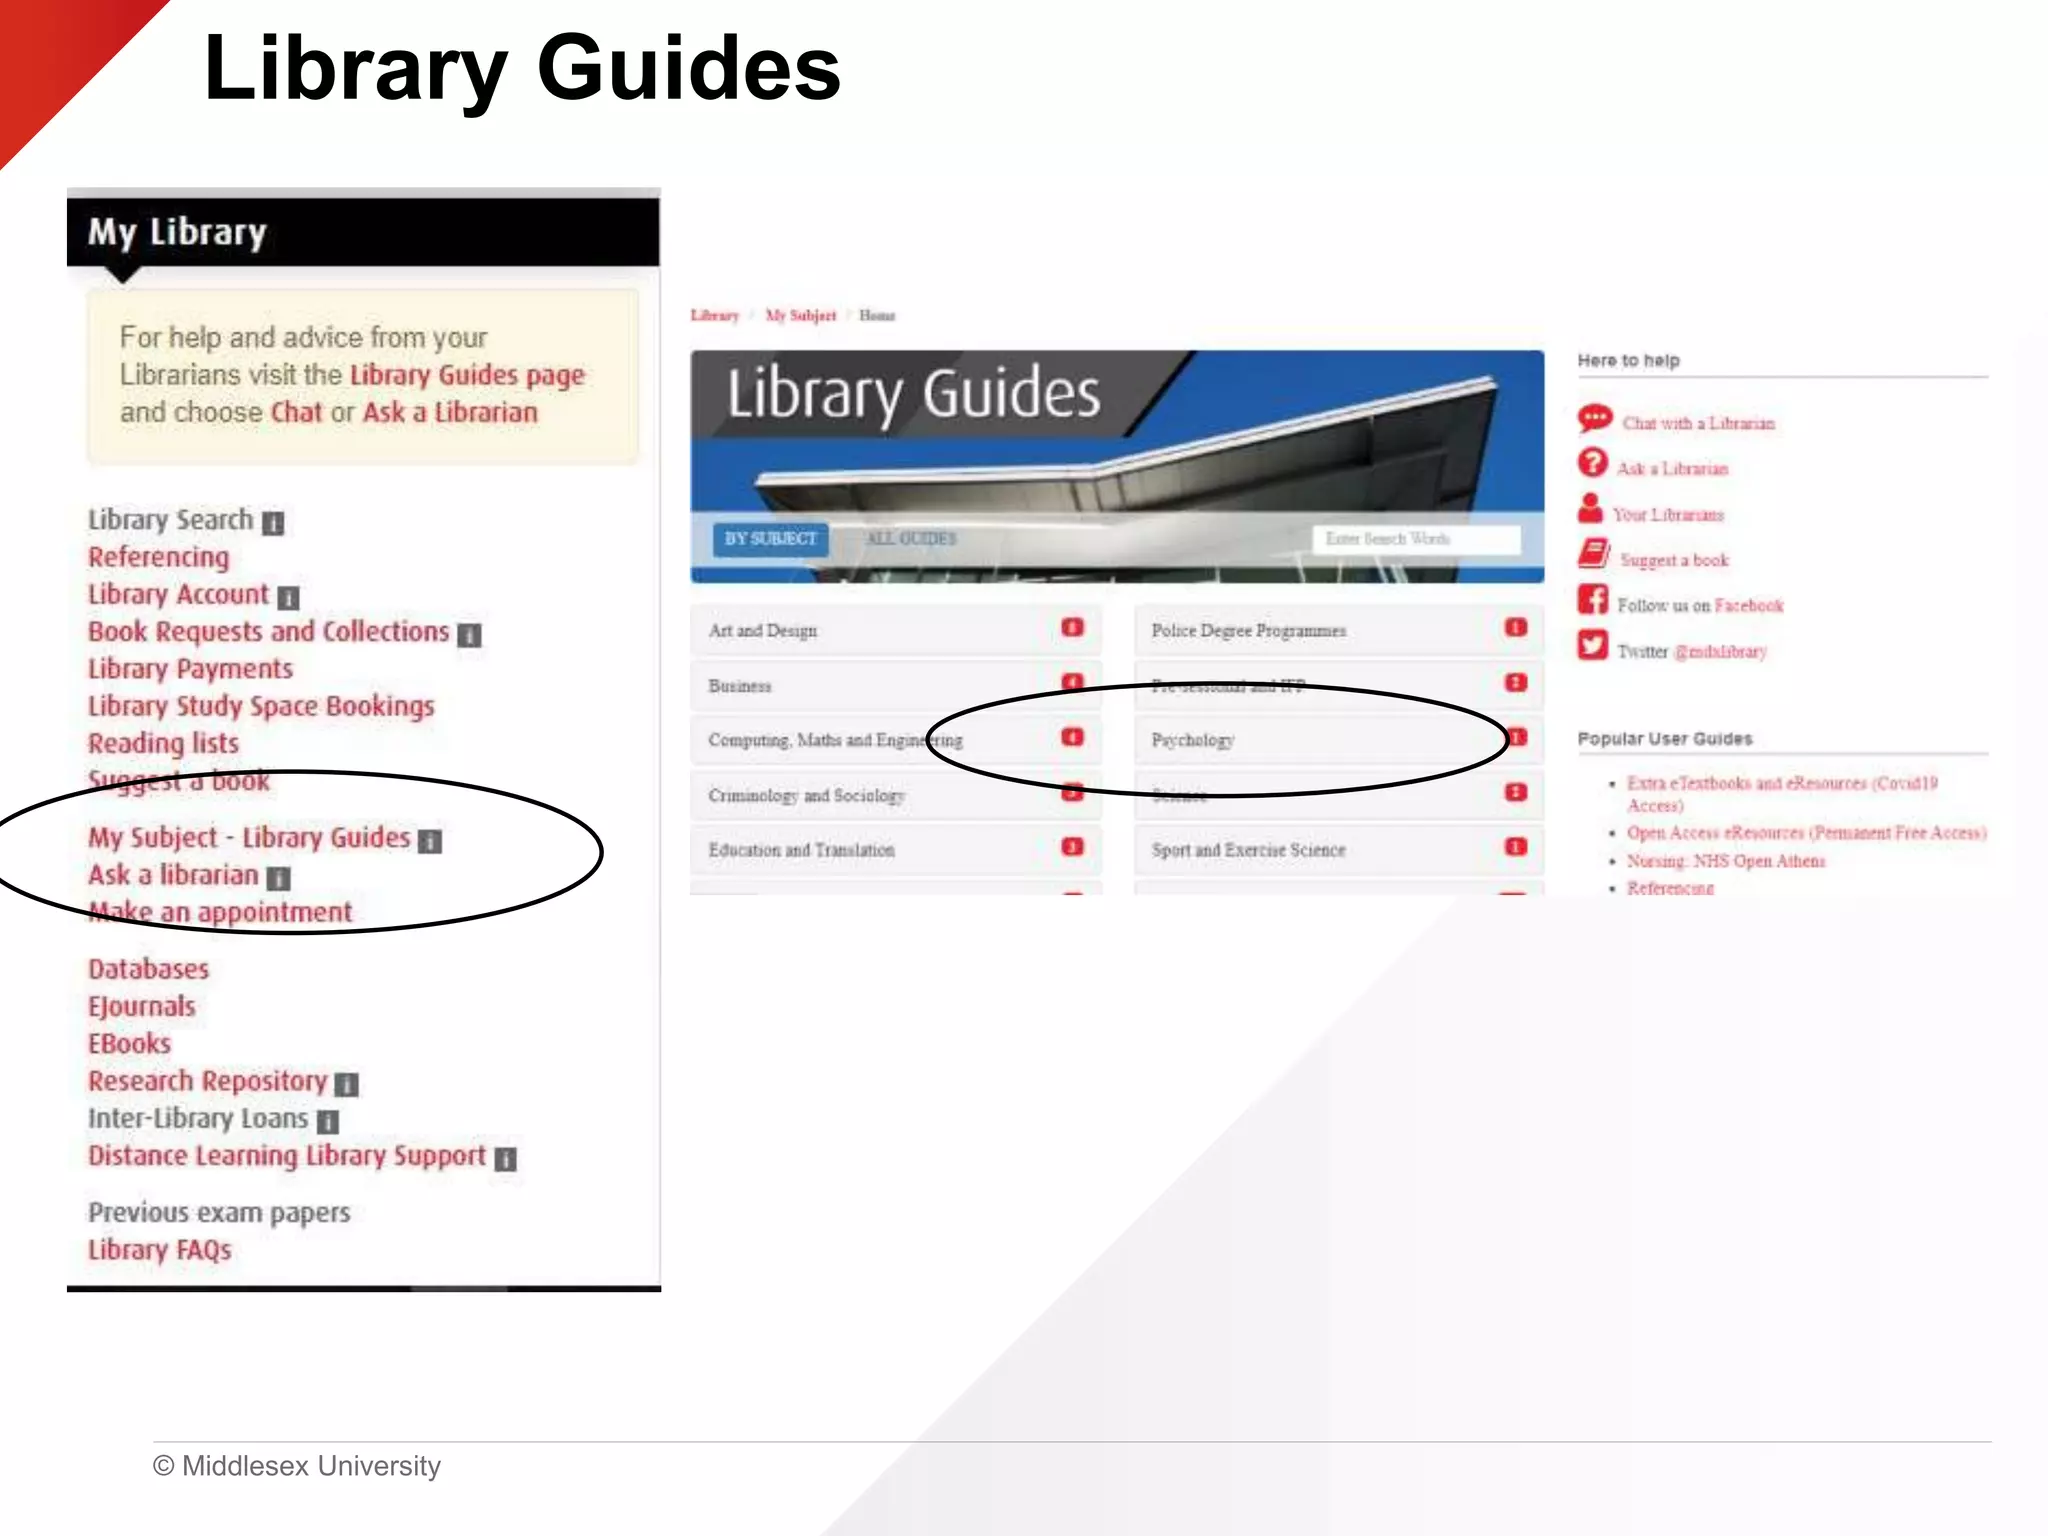Viewport: 2048px width, 1536px height.
Task: Open the Police Degree Programmes guide
Action: tap(1339, 630)
